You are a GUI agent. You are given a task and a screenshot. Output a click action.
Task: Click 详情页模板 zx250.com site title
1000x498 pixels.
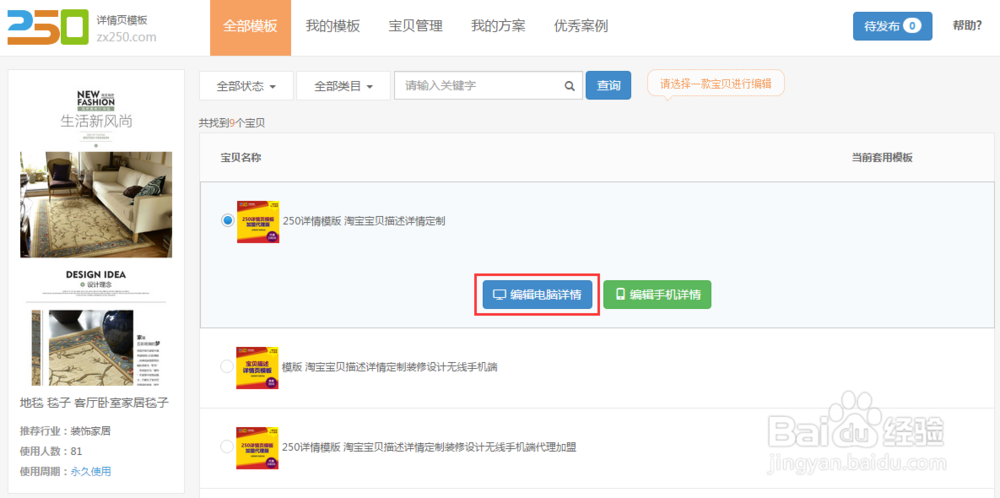tap(126, 28)
